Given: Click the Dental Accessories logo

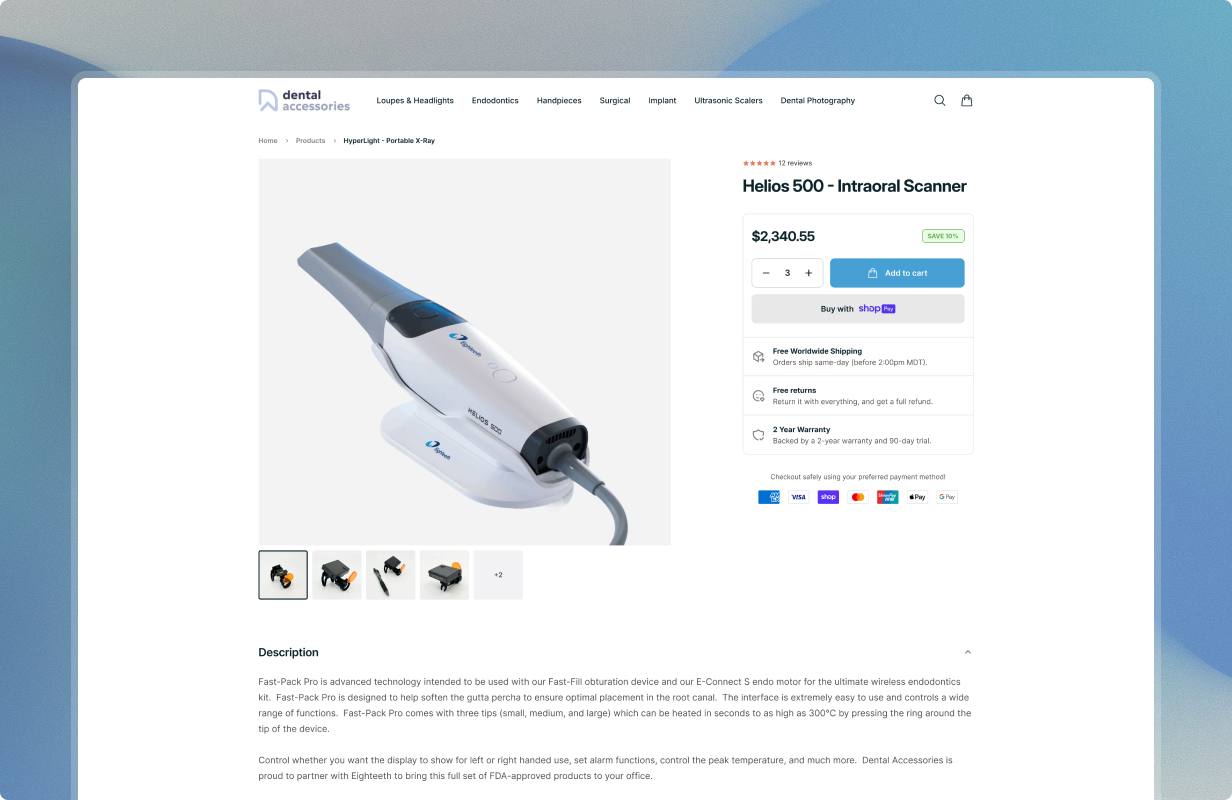Looking at the screenshot, I should [304, 100].
